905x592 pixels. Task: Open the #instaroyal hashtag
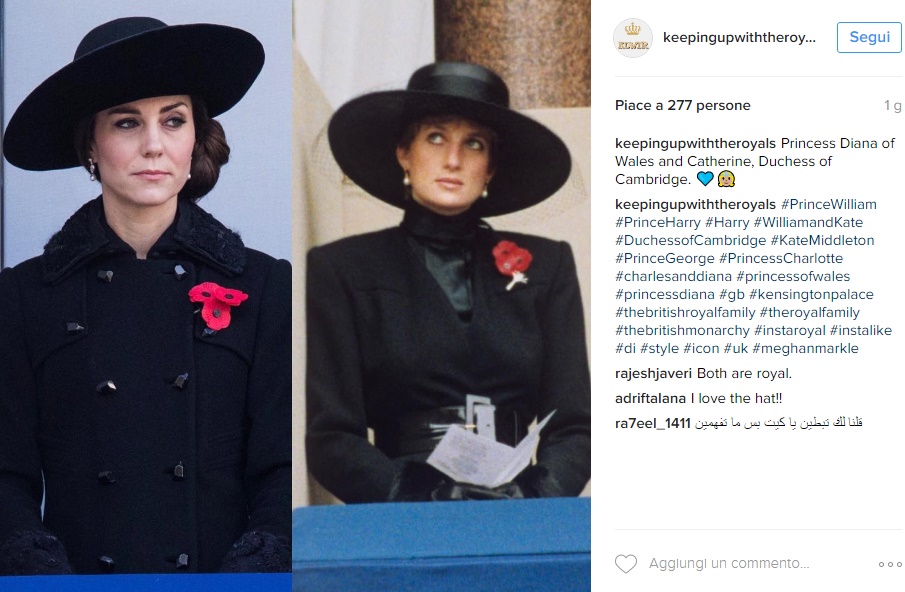click(790, 330)
